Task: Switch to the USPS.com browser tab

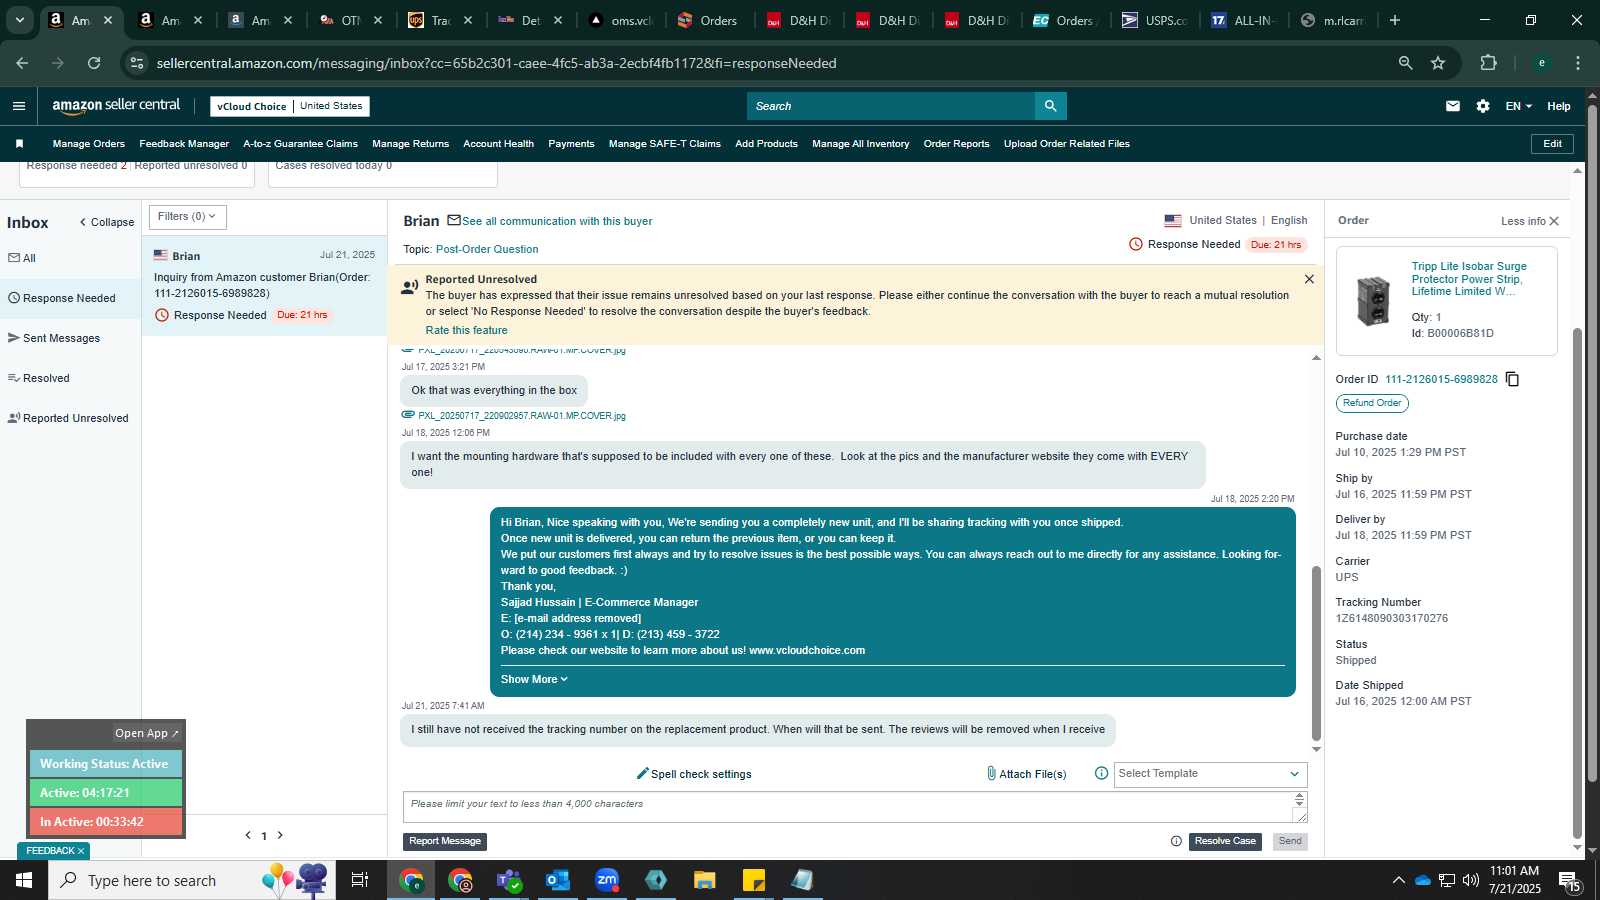Action: [1155, 20]
